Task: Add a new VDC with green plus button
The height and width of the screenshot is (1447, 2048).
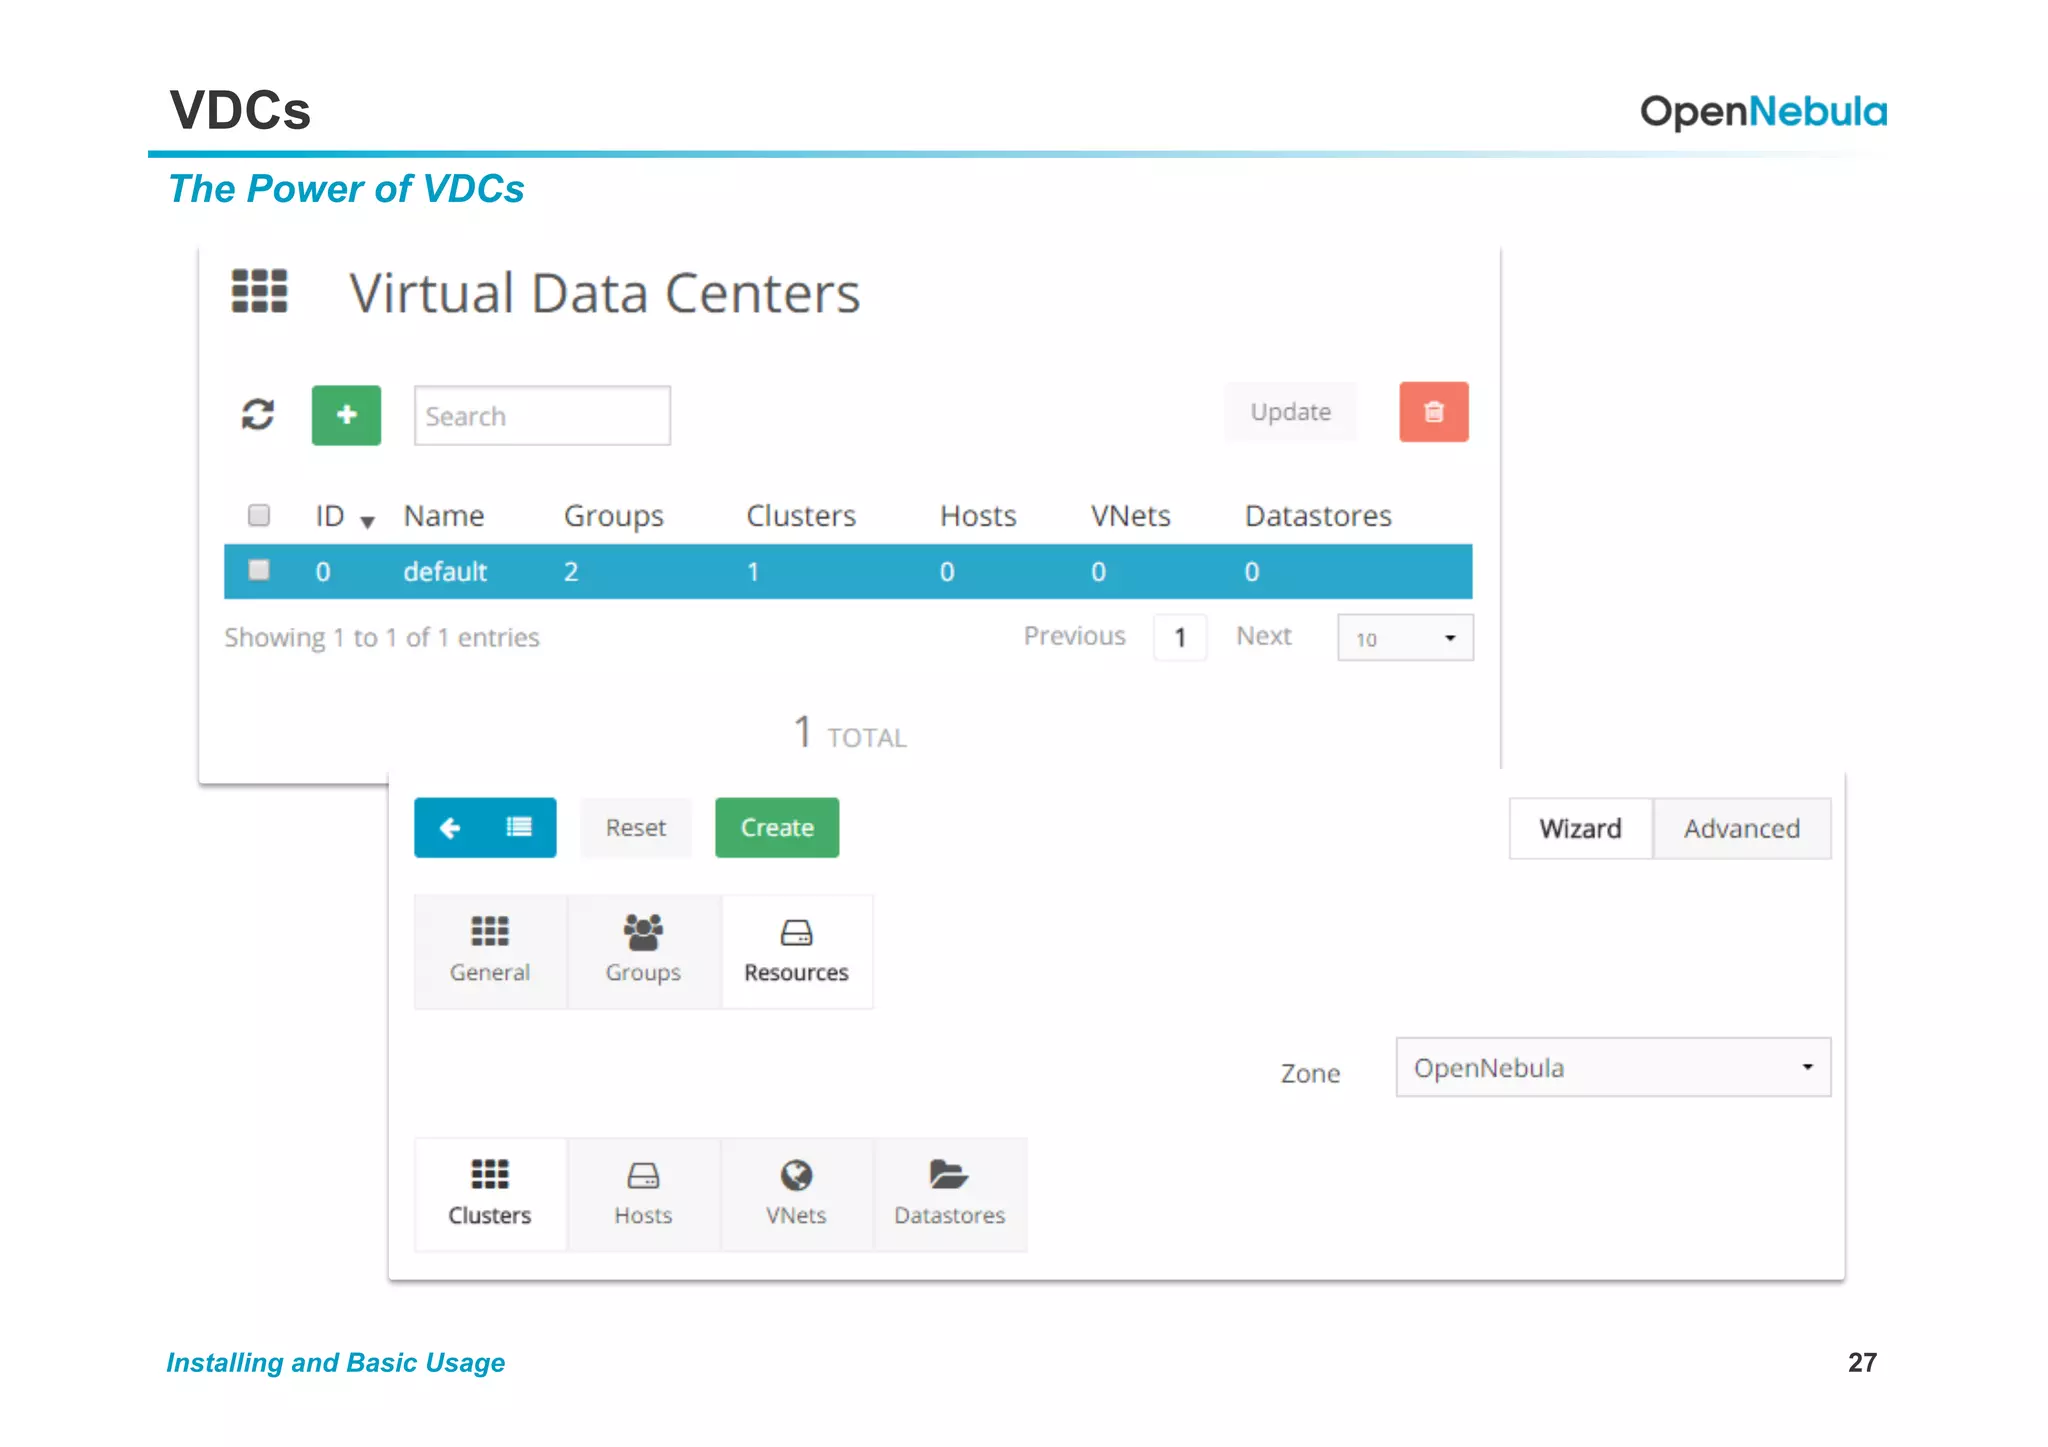Action: (346, 415)
